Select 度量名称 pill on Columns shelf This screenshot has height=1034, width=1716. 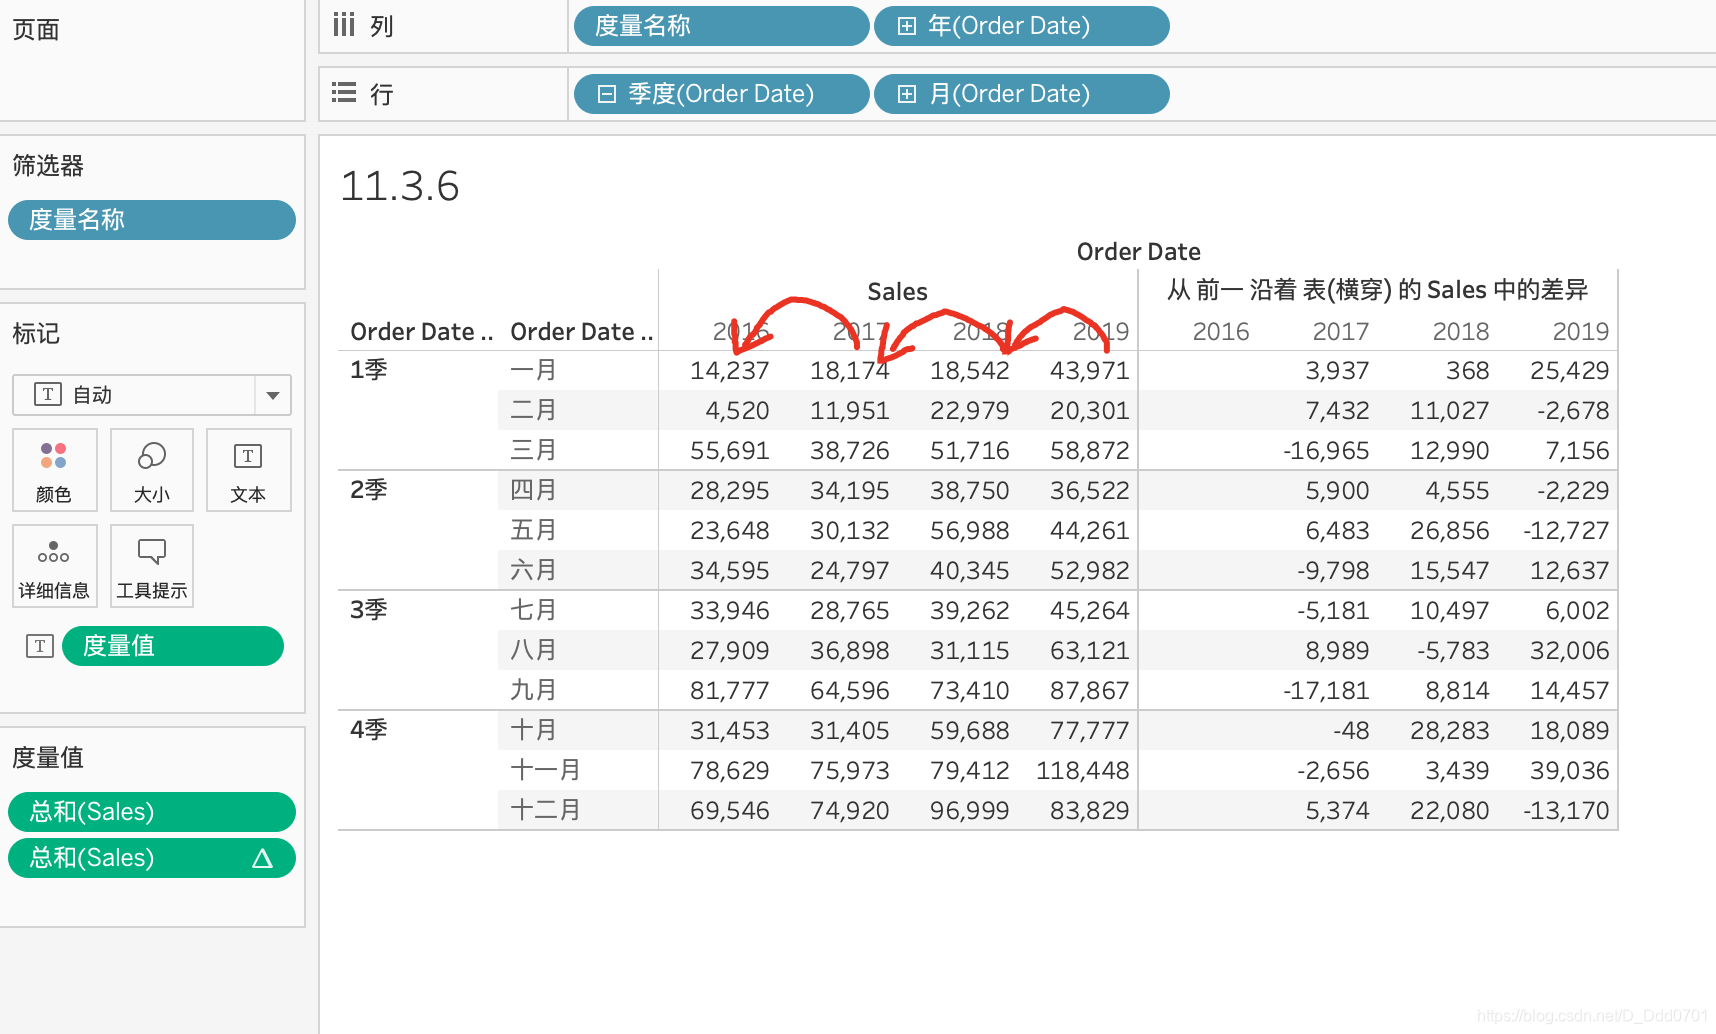click(721, 26)
